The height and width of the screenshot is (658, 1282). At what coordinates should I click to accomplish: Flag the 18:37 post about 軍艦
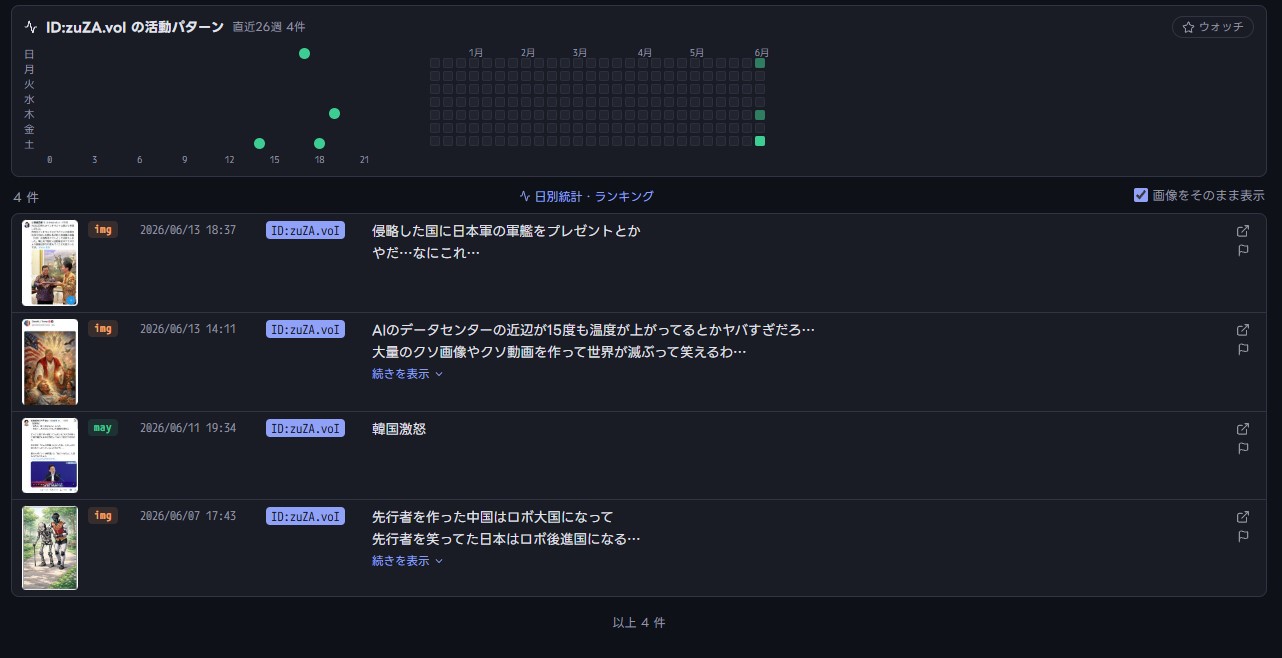coord(1243,251)
